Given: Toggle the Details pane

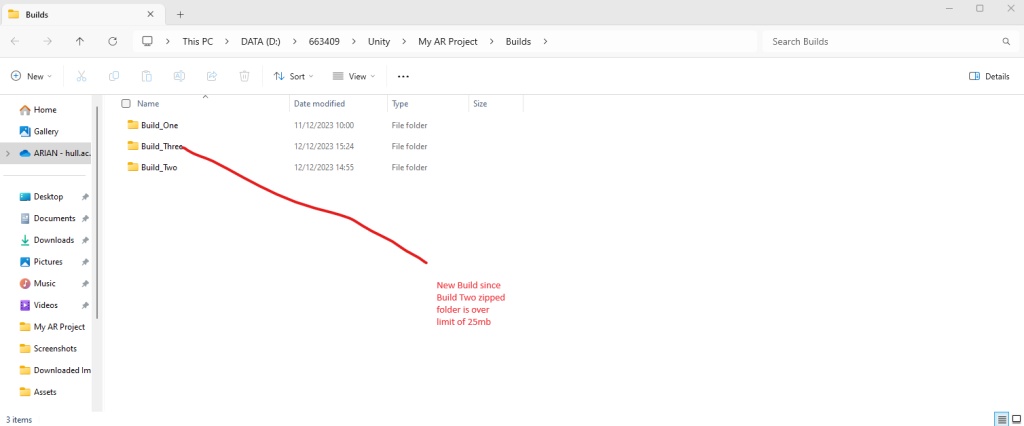Looking at the screenshot, I should (989, 76).
